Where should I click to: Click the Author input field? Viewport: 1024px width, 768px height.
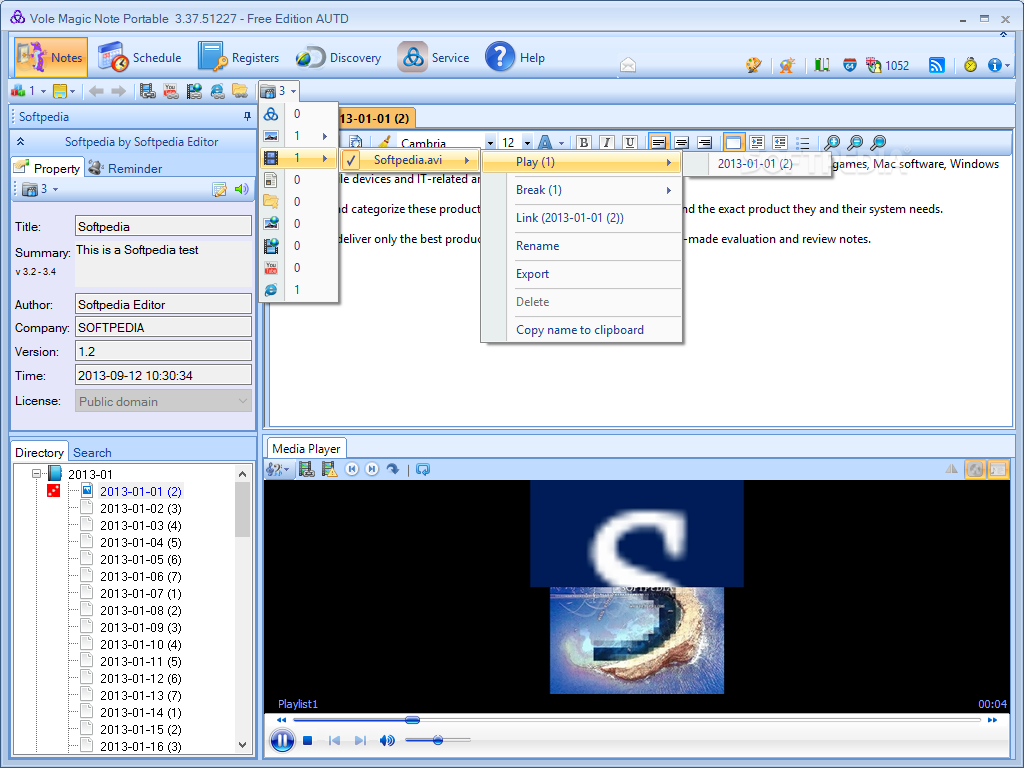click(163, 304)
